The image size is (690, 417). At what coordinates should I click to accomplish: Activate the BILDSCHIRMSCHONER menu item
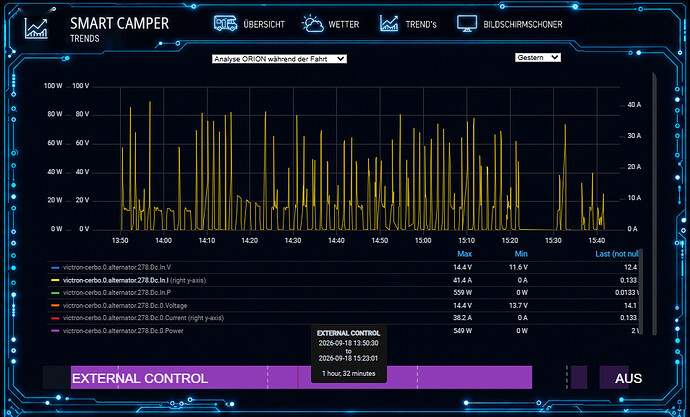(523, 24)
